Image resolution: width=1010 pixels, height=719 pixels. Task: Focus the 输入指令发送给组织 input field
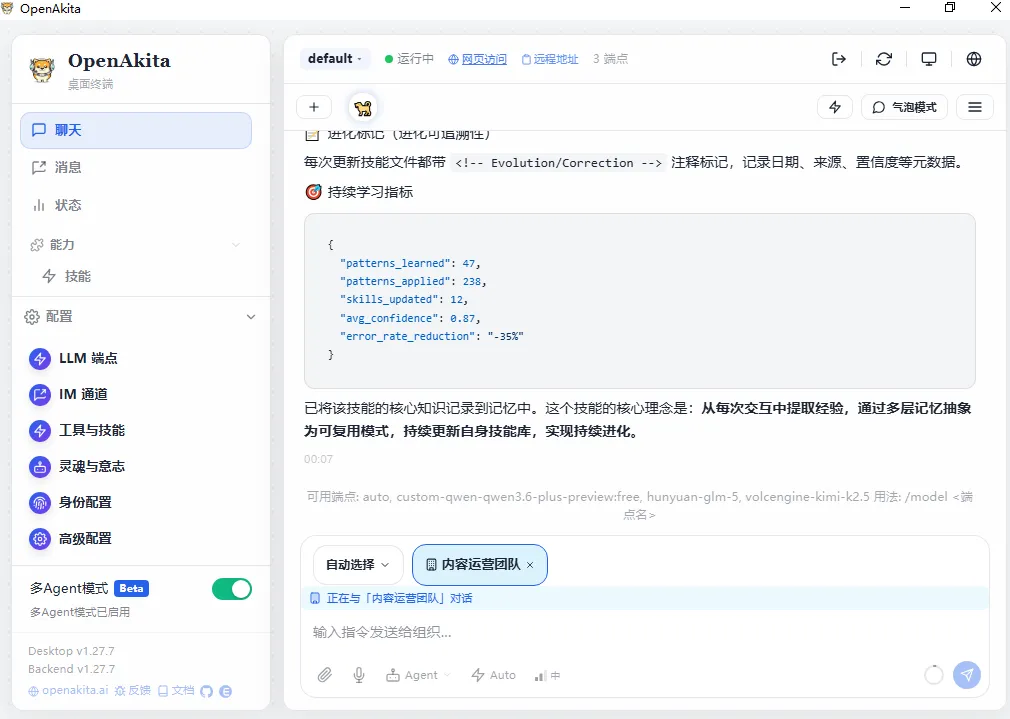tap(644, 633)
